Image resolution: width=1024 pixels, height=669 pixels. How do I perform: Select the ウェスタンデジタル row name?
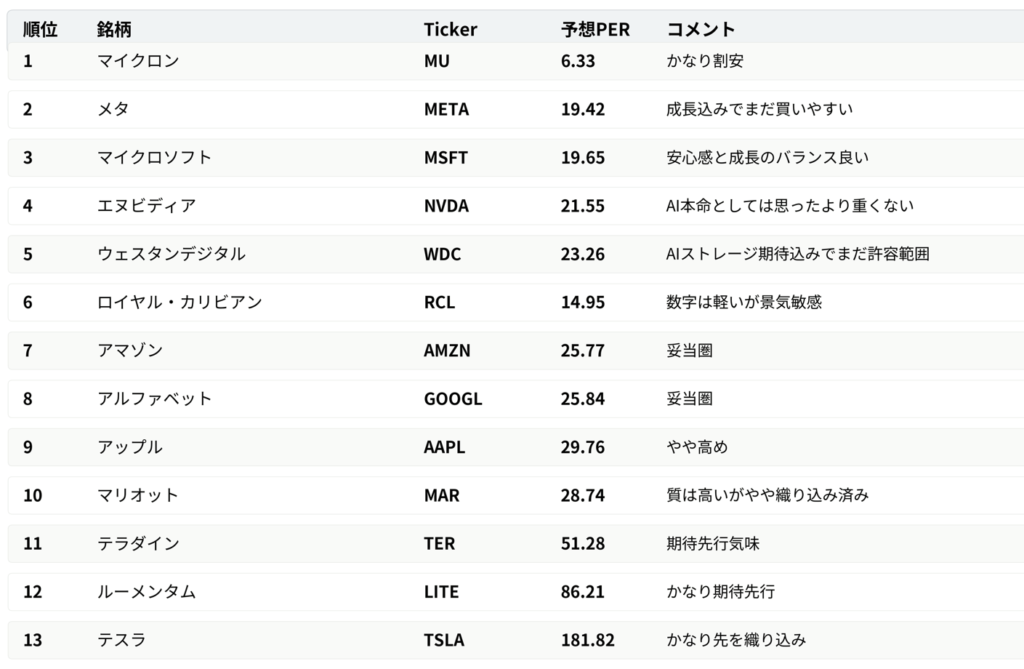point(171,254)
